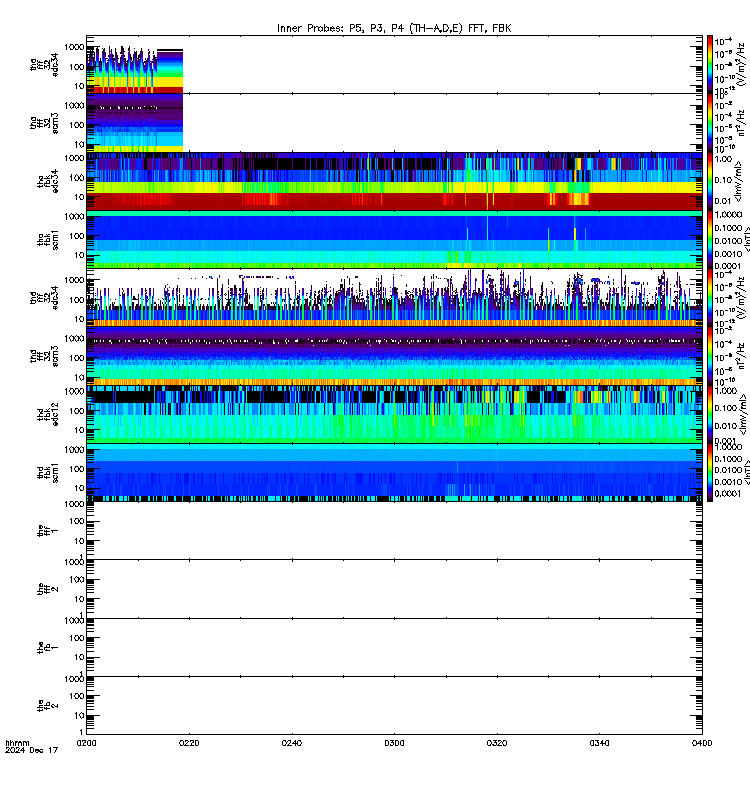Click inside the empty "the fb 1" panel
750x800 pixels.
[x=394, y=648]
